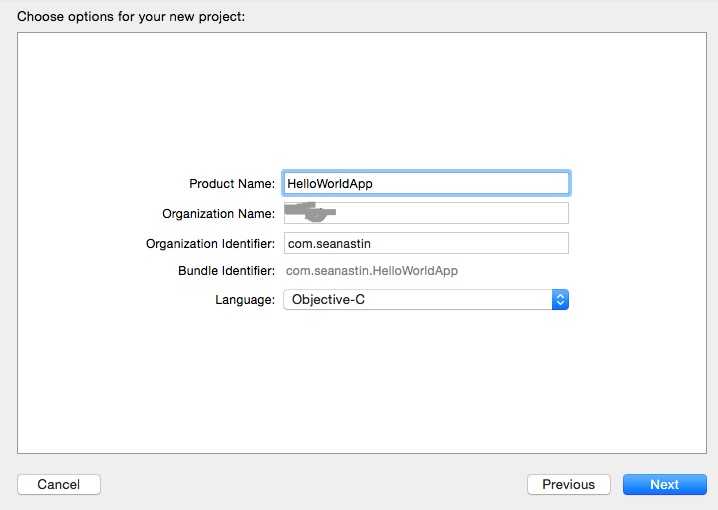Click the "Organization Identifier:" label
Image resolution: width=718 pixels, height=510 pixels.
[211, 244]
